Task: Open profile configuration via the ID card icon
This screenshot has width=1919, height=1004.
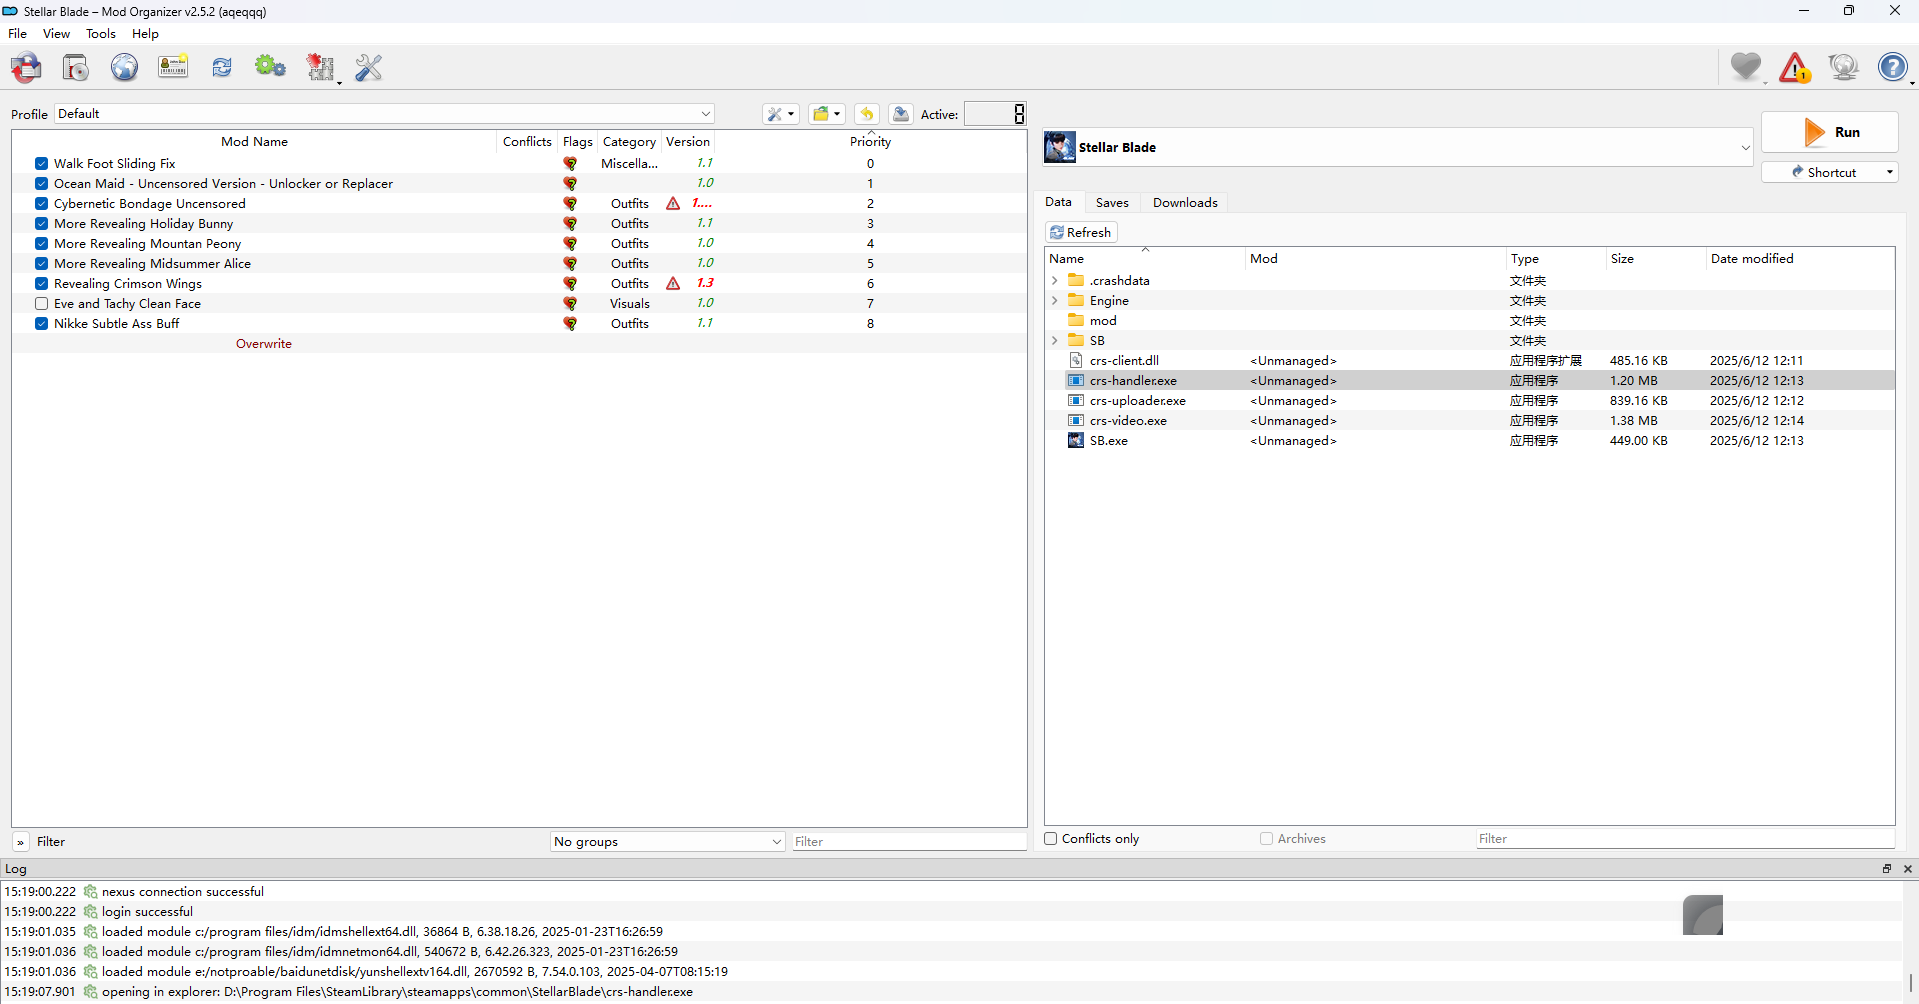Action: [173, 67]
